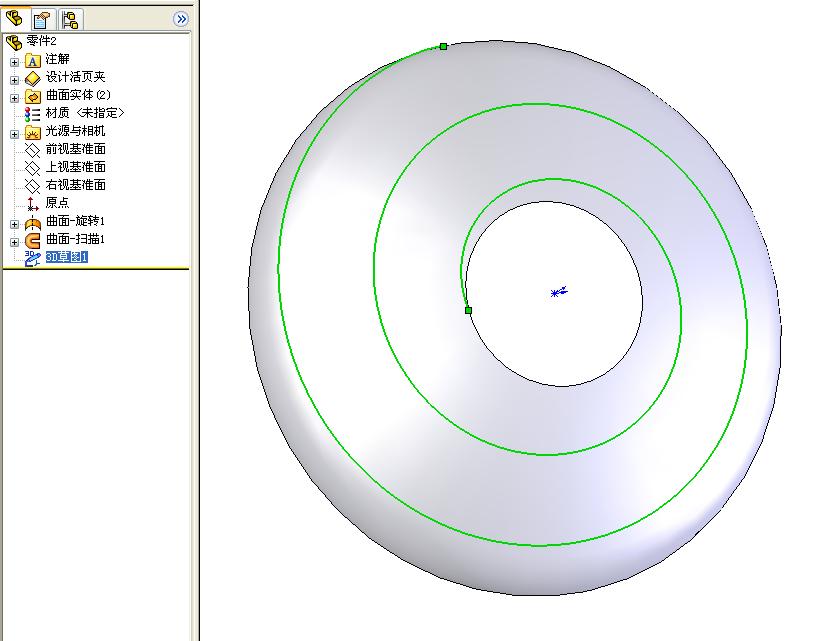Click the 3D草图1 sketch icon
The width and height of the screenshot is (827, 641).
pyautogui.click(x=33, y=259)
